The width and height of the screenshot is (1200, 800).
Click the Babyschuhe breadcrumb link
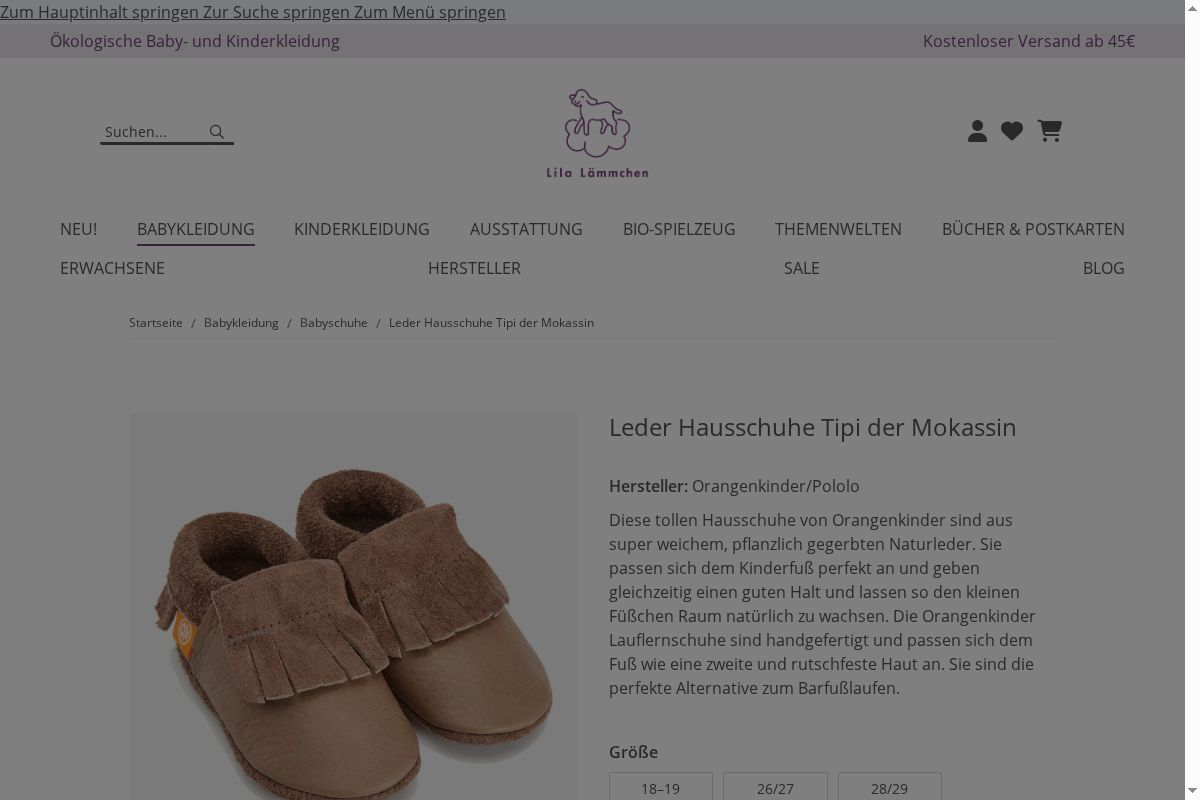(x=334, y=323)
